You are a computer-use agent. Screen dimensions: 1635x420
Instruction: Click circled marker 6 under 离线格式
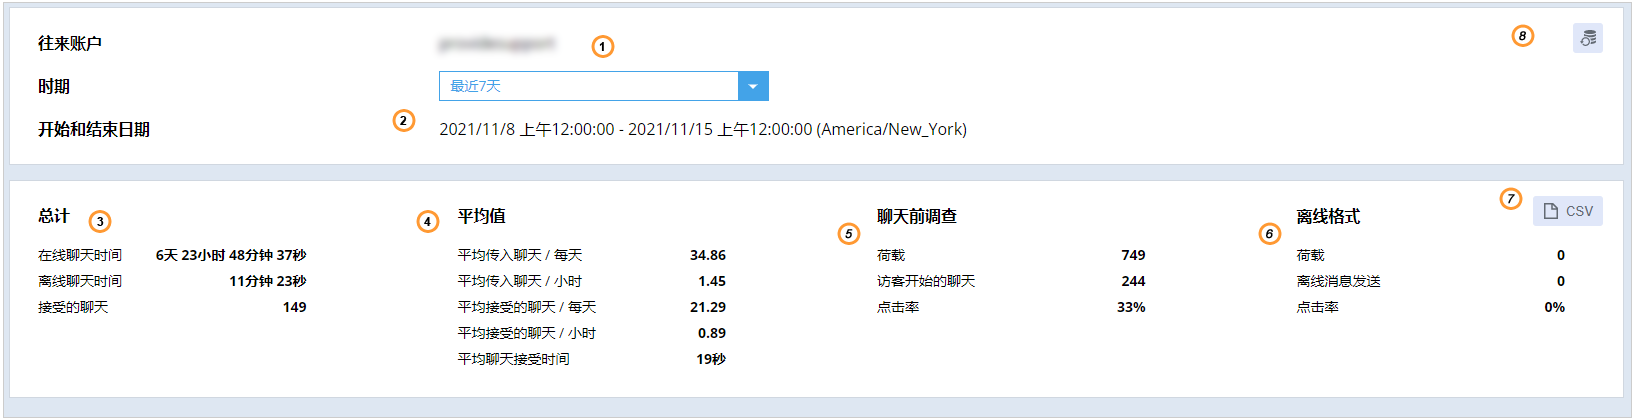[x=1269, y=234]
